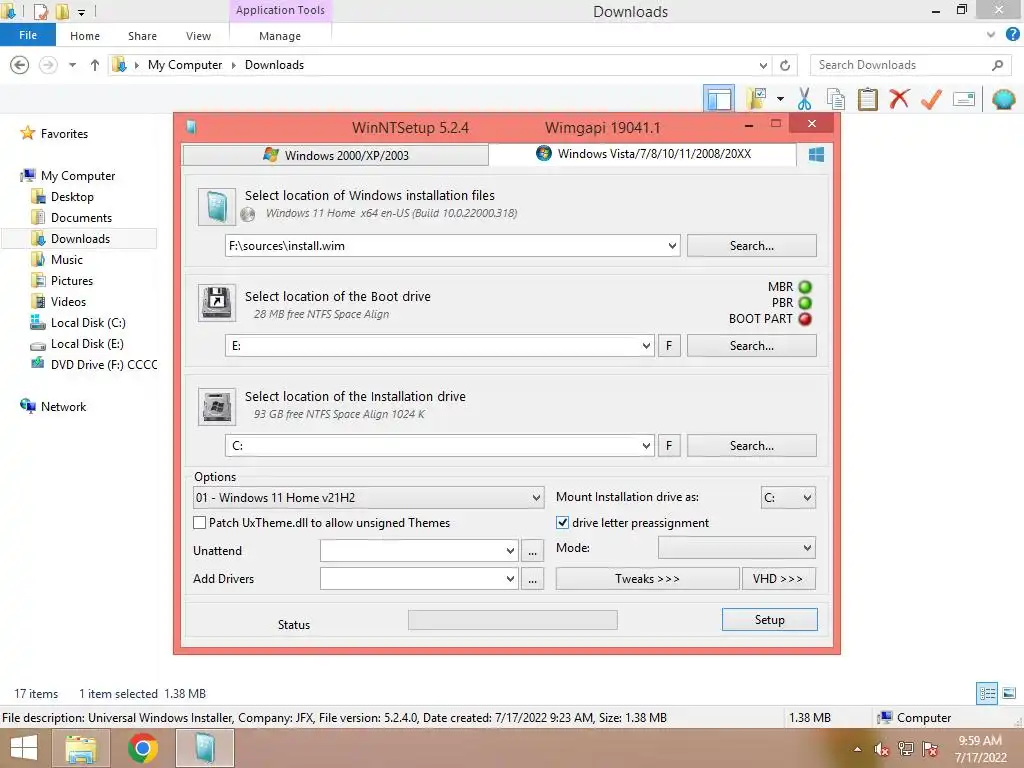Open the VHD >>> options

pos(778,579)
